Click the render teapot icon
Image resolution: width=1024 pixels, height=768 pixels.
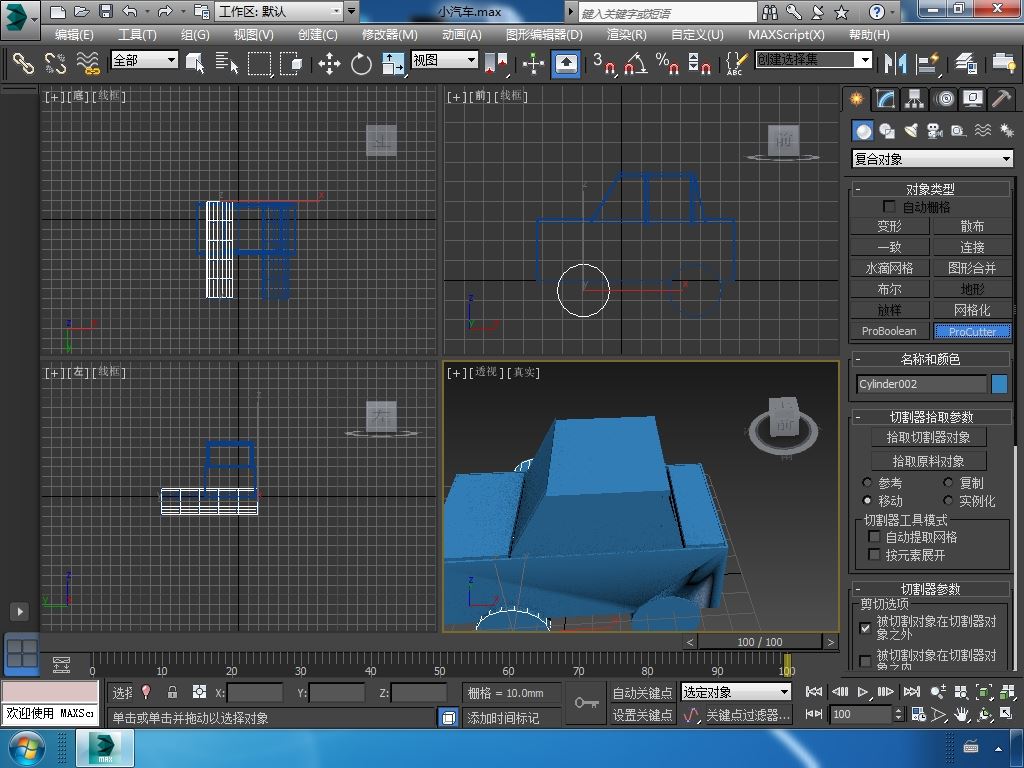coord(1003,63)
